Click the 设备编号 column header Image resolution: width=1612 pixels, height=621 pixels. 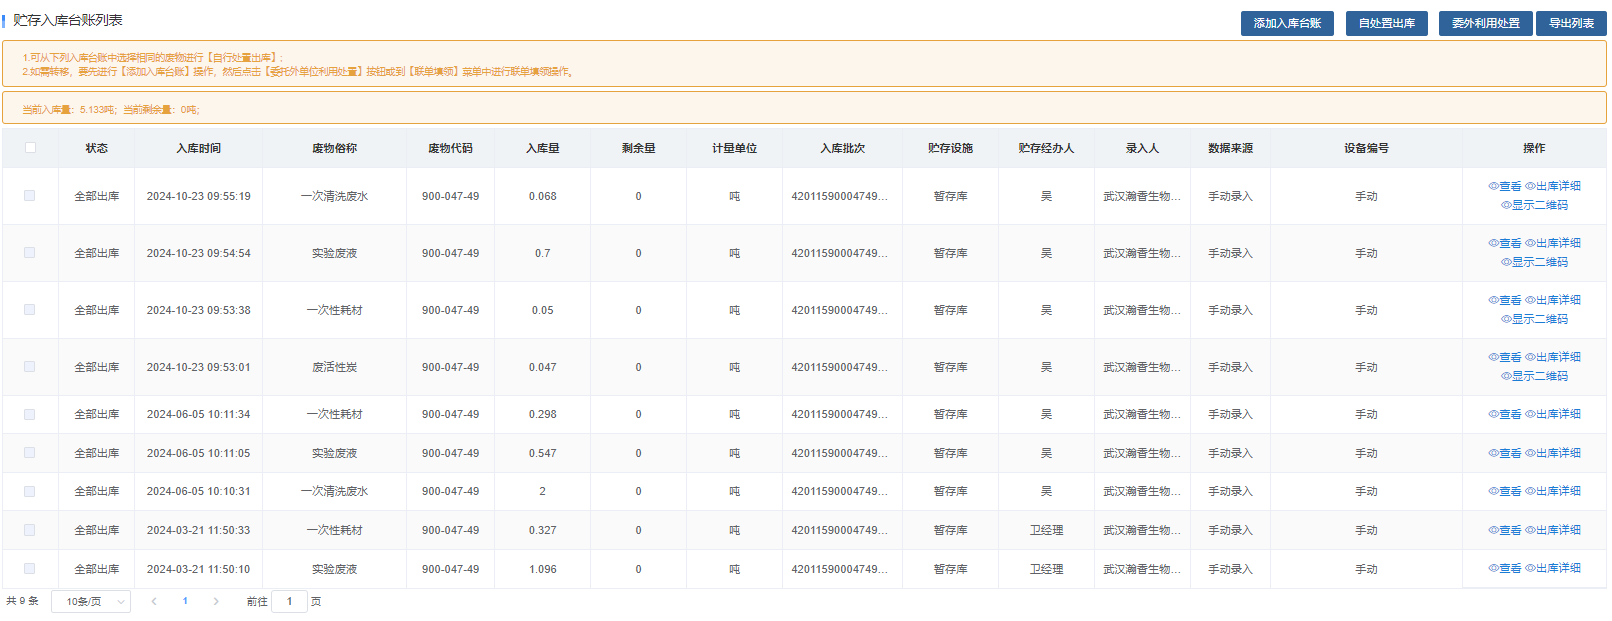(1366, 148)
